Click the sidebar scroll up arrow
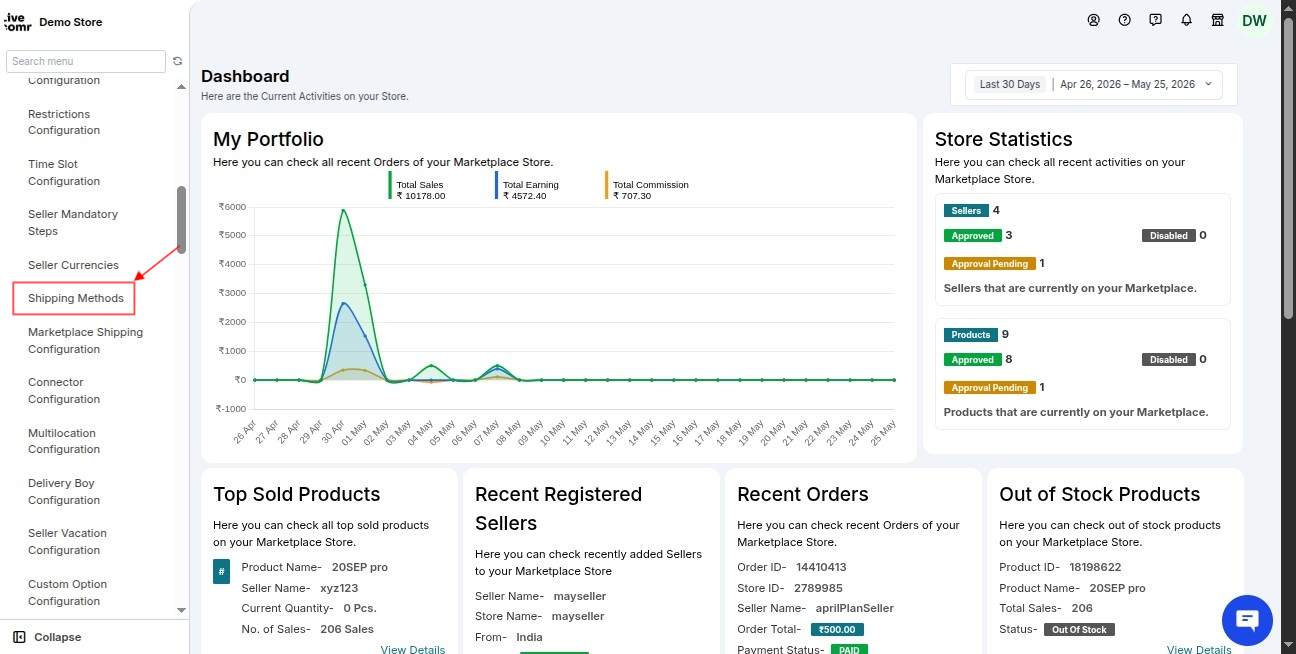 click(181, 87)
